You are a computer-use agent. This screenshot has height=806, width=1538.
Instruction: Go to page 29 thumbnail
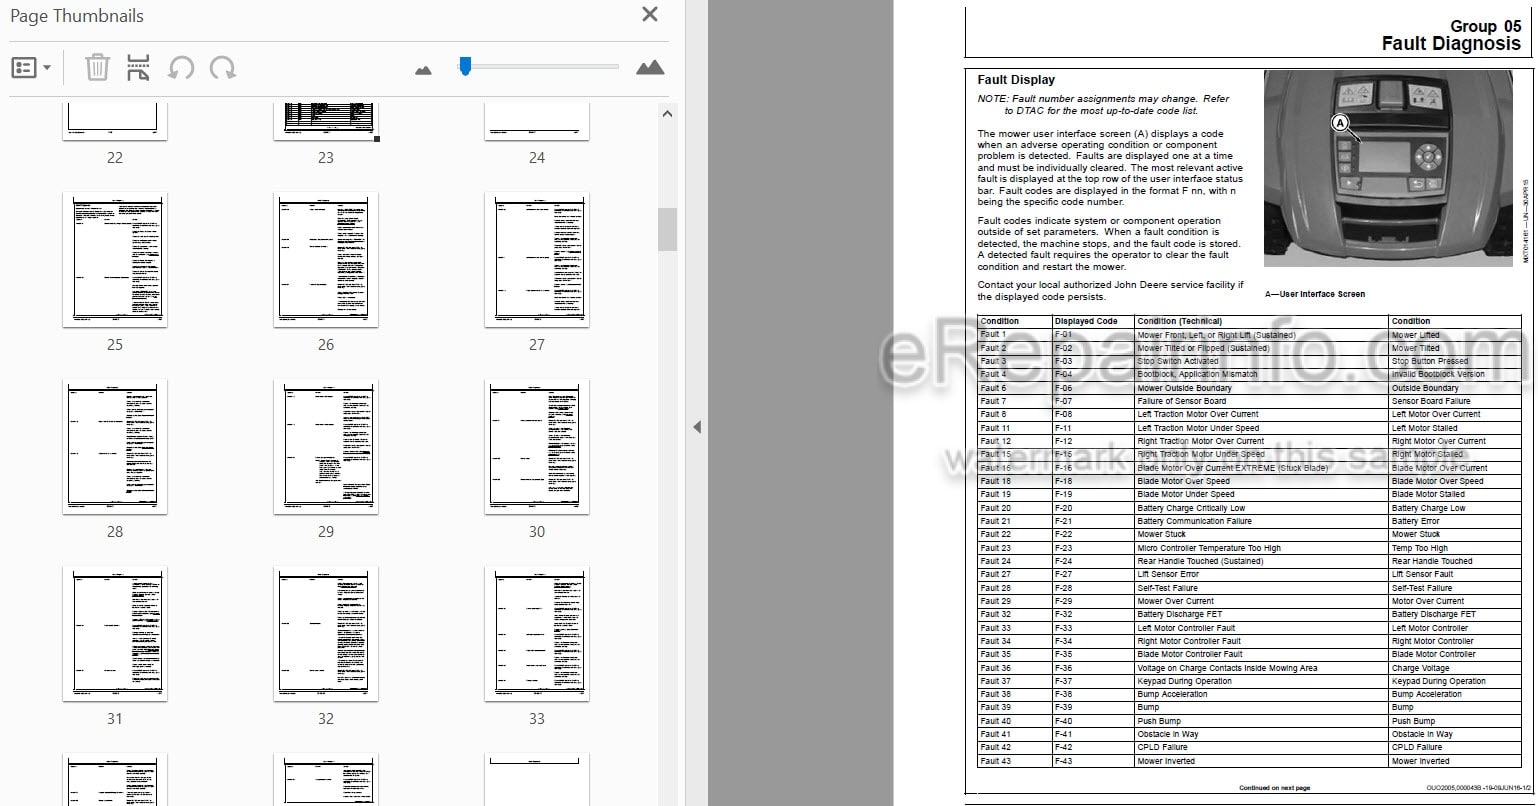pos(326,447)
